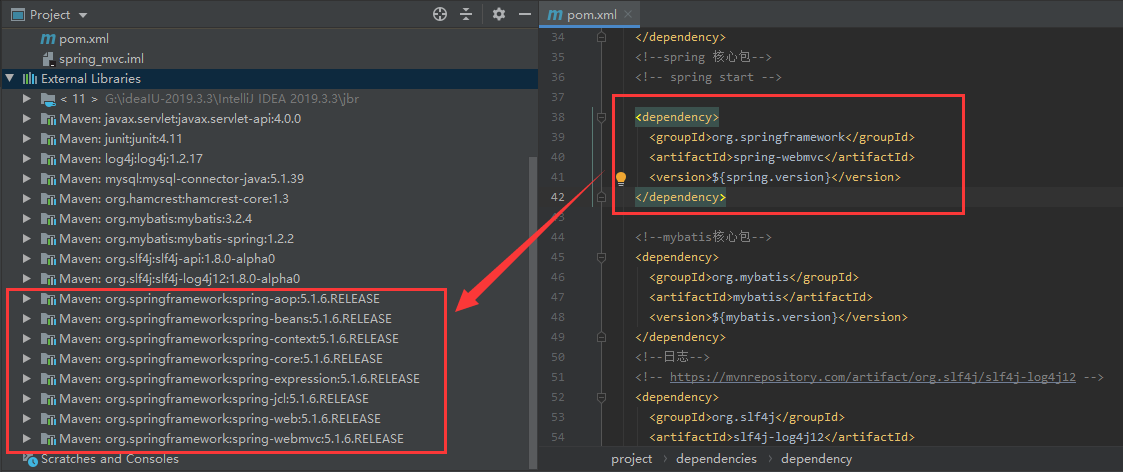
Task: Click fold marker at line 34
Action: tap(602, 37)
